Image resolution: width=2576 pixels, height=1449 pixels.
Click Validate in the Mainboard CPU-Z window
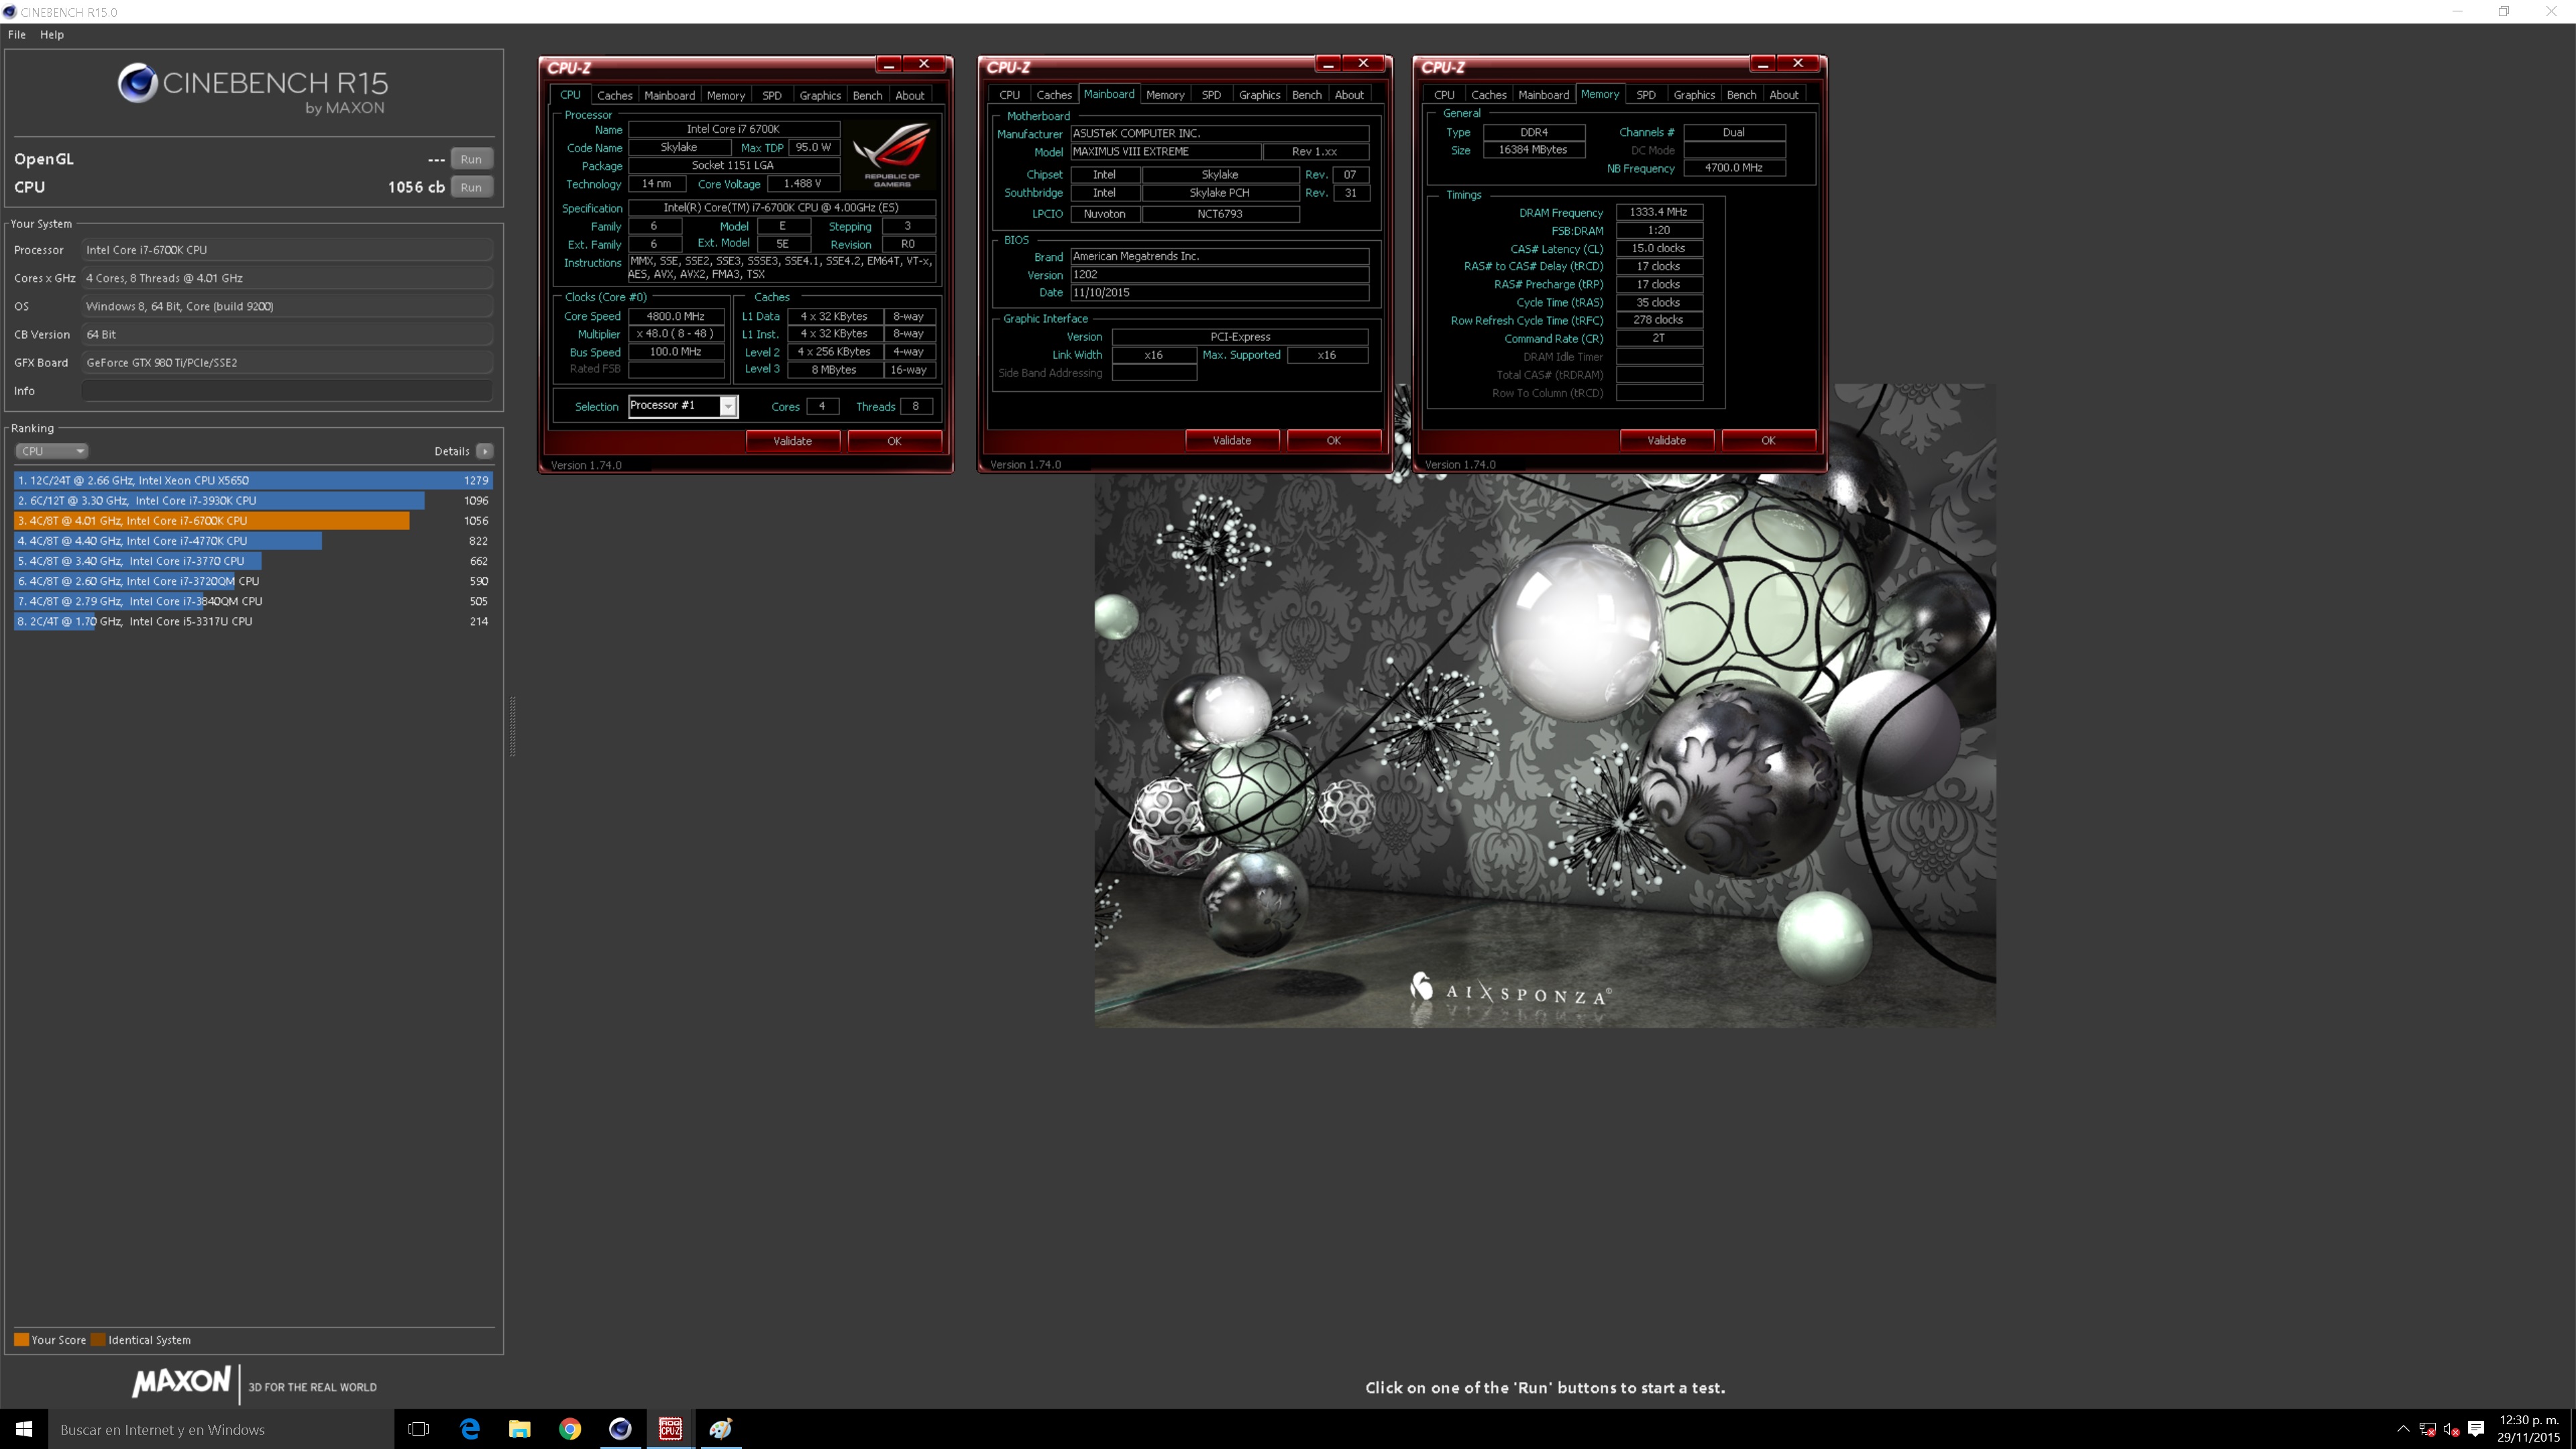1232,440
